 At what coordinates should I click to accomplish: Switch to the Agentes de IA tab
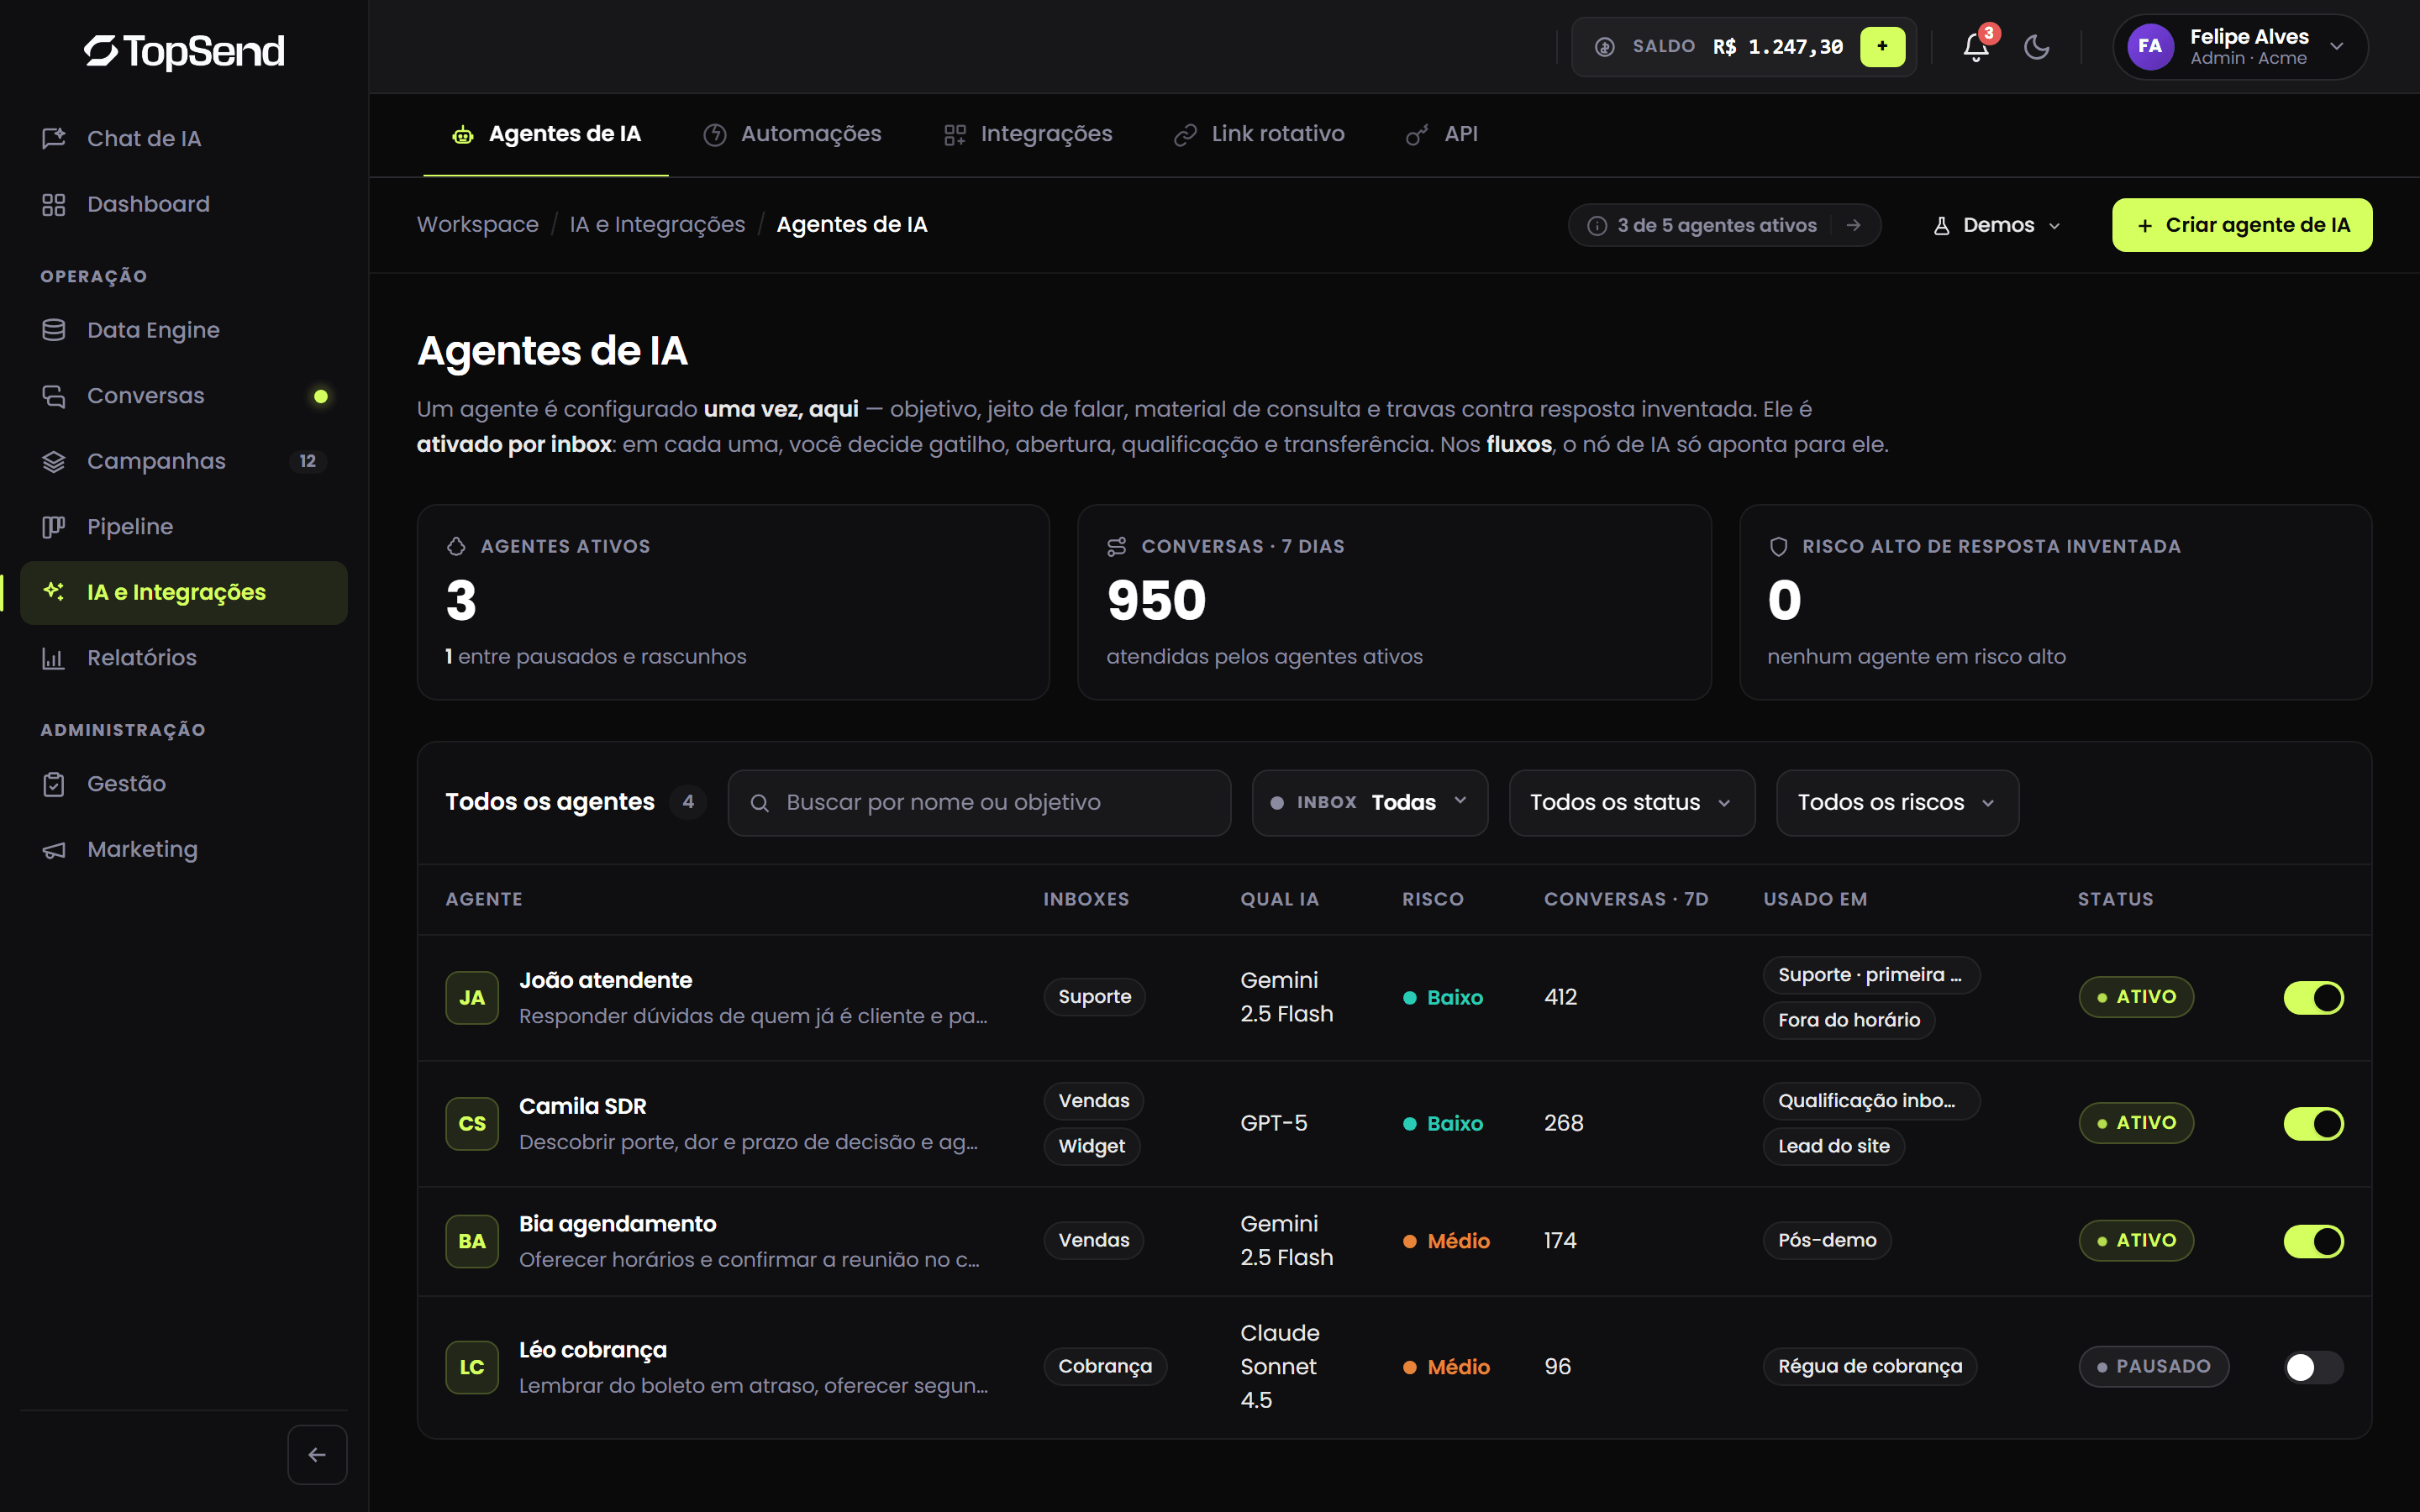(546, 134)
